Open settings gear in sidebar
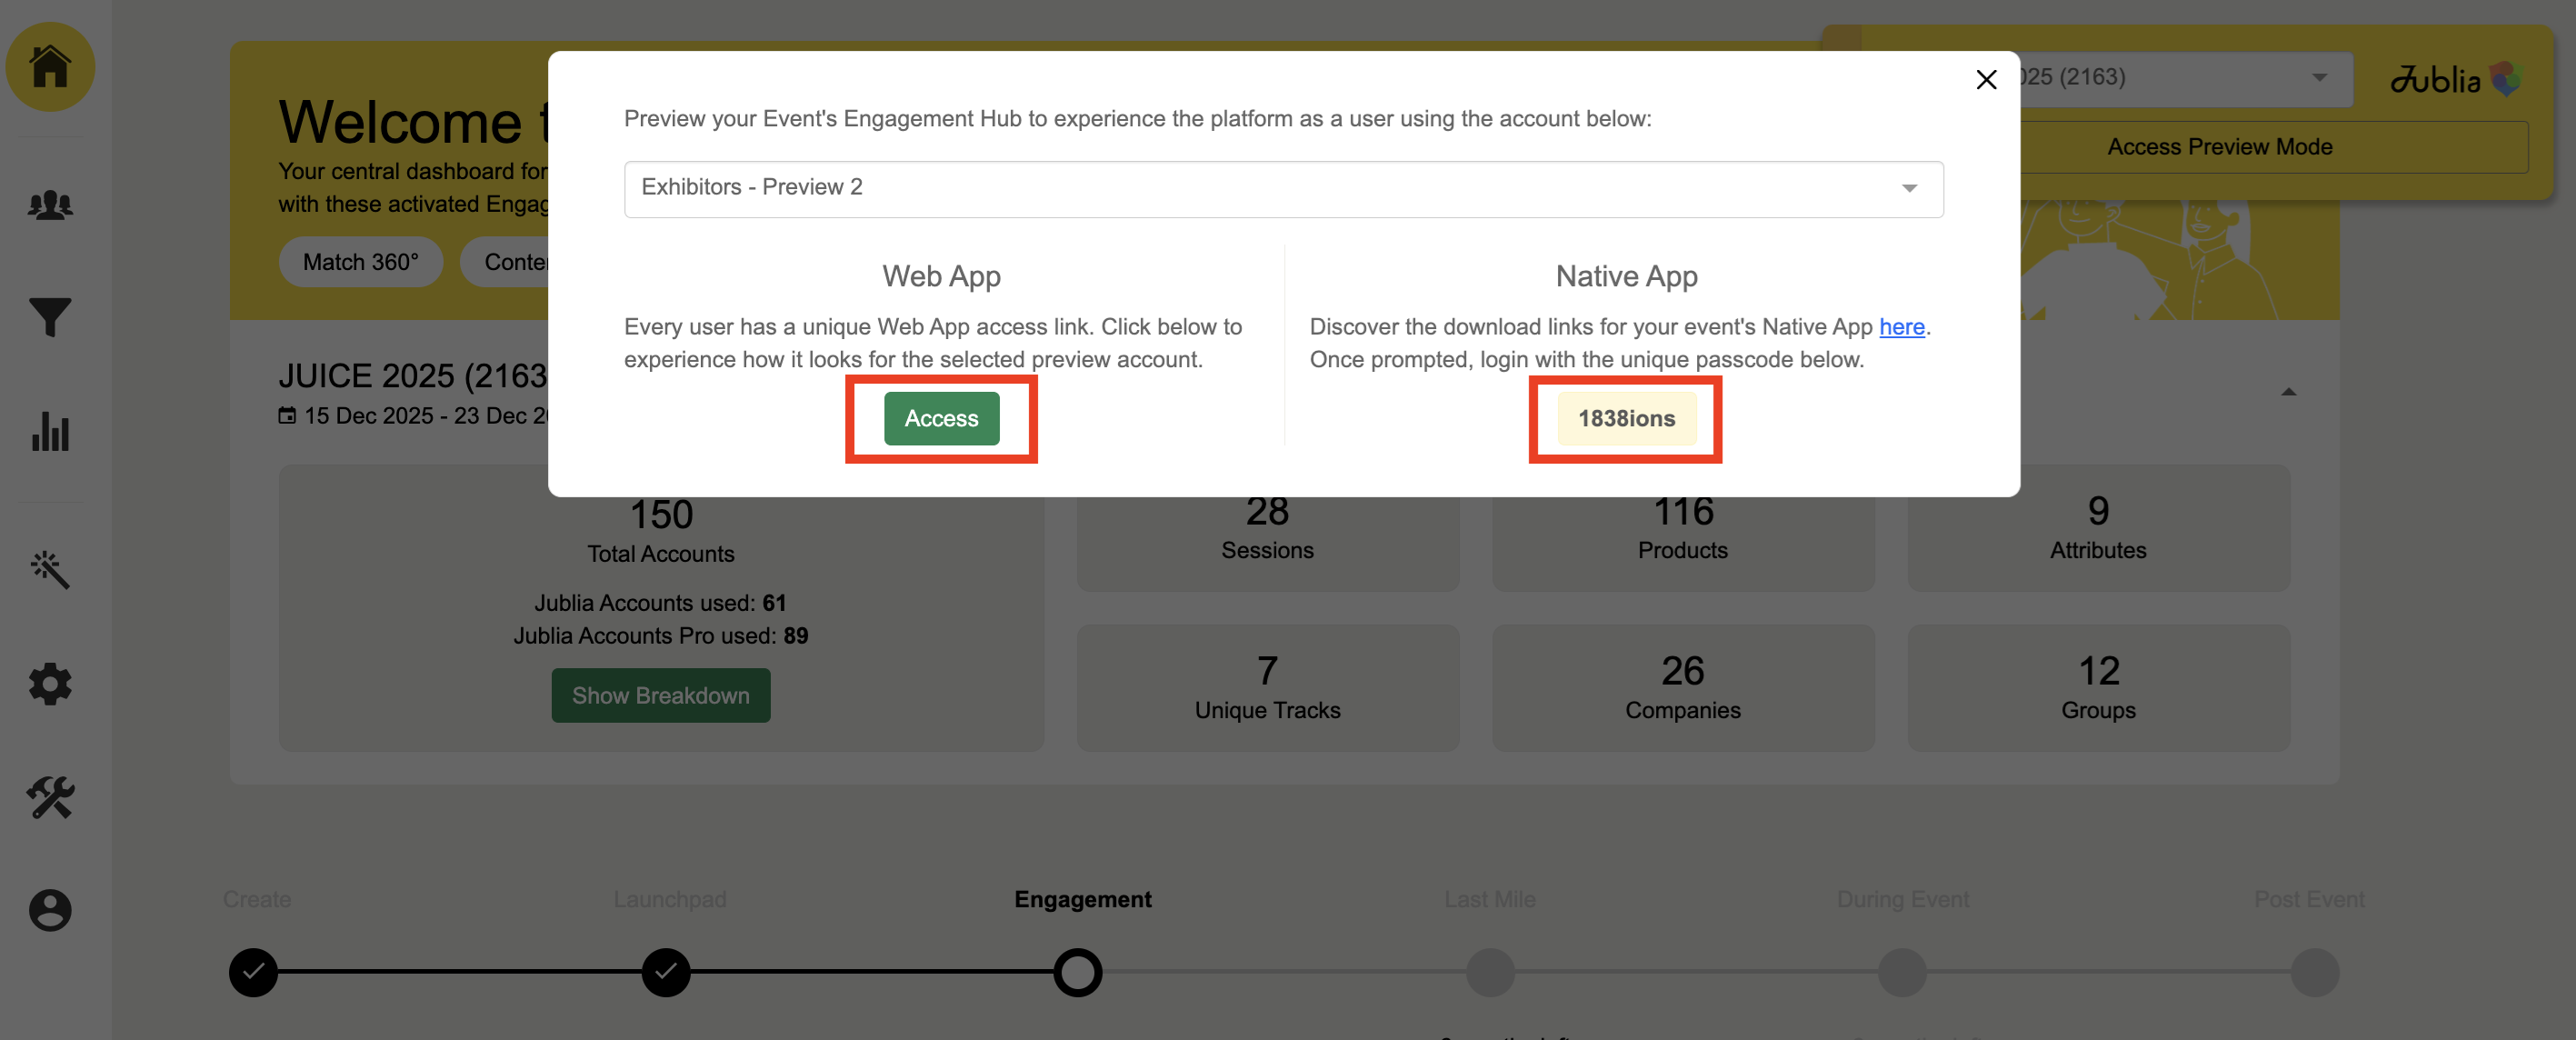Screen dimensions: 2576x1040 click(50, 684)
